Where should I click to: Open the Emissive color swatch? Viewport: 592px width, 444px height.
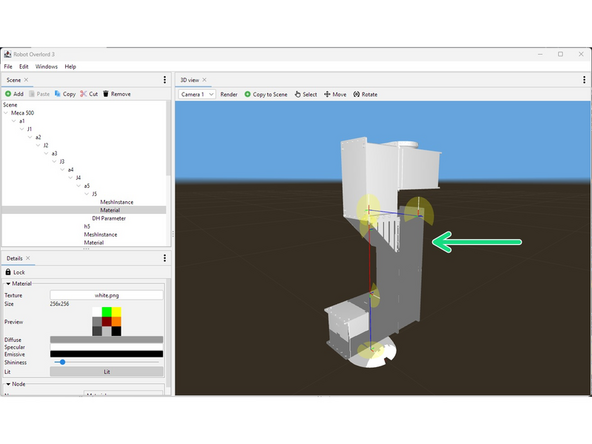106,354
